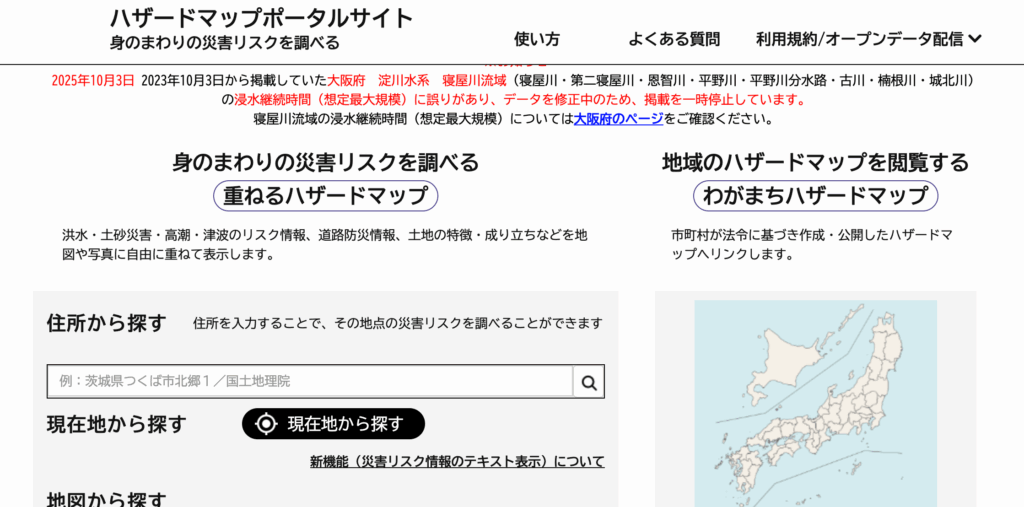This screenshot has width=1024, height=507.
Task: Follow the 大阪府のページ link
Action: (x=618, y=118)
